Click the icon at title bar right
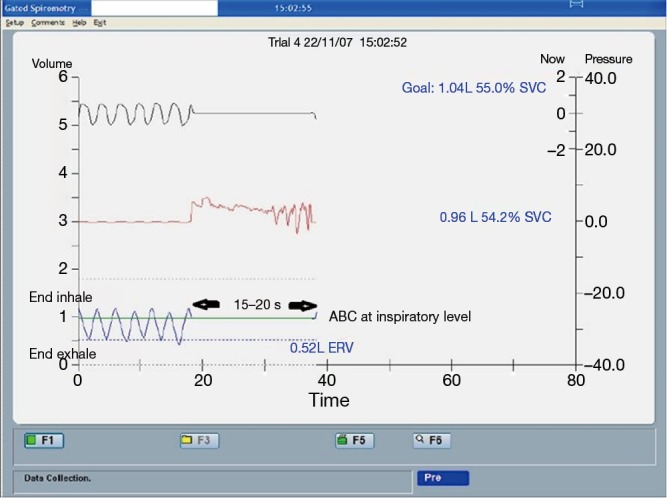Image resolution: width=667 pixels, height=498 pixels. click(x=575, y=6)
